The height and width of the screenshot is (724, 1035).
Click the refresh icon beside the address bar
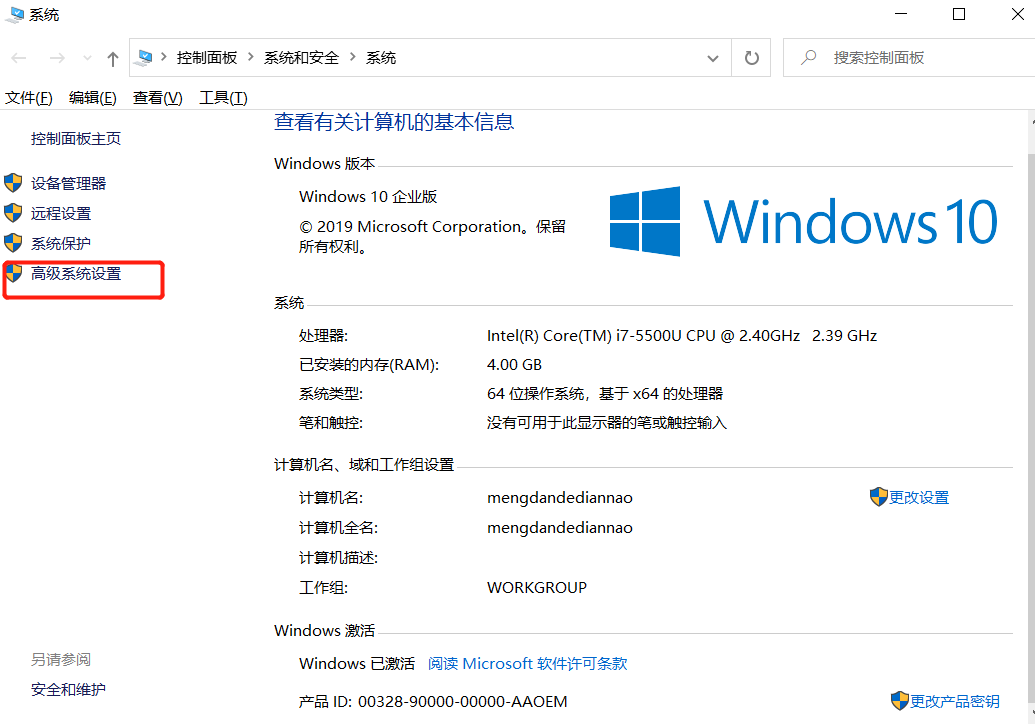click(x=751, y=57)
